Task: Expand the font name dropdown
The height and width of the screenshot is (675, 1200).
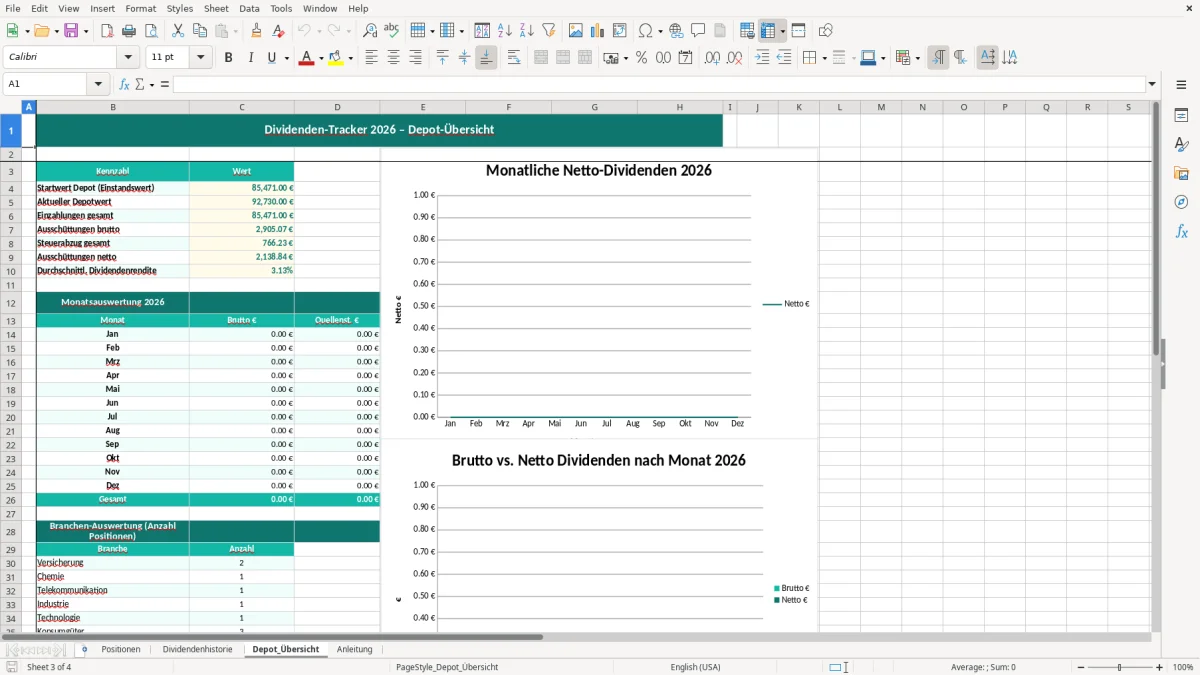Action: (x=126, y=58)
